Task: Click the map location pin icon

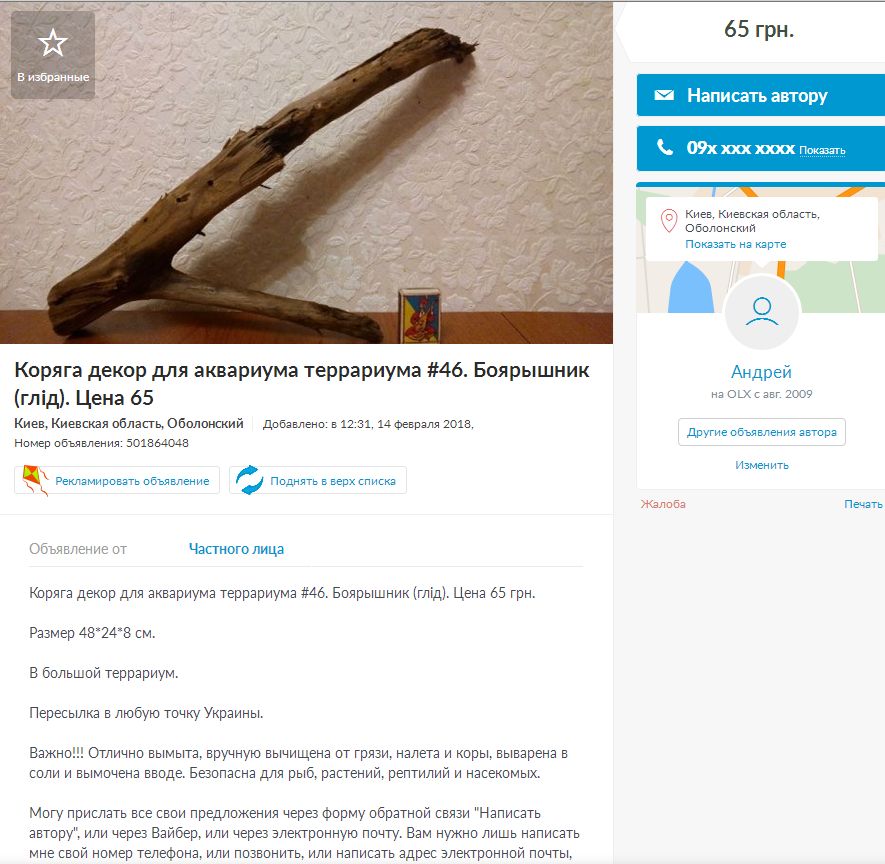Action: 669,221
